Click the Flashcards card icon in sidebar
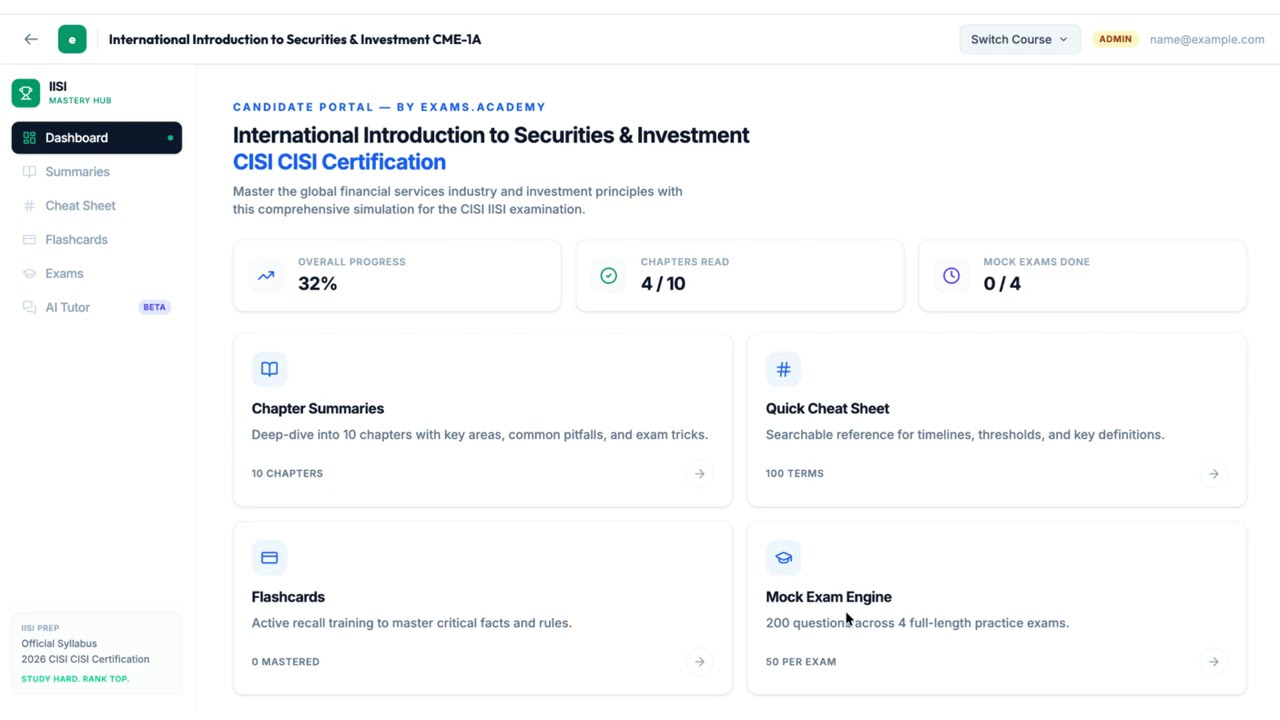Viewport: 1280px width, 720px height. pos(29,240)
